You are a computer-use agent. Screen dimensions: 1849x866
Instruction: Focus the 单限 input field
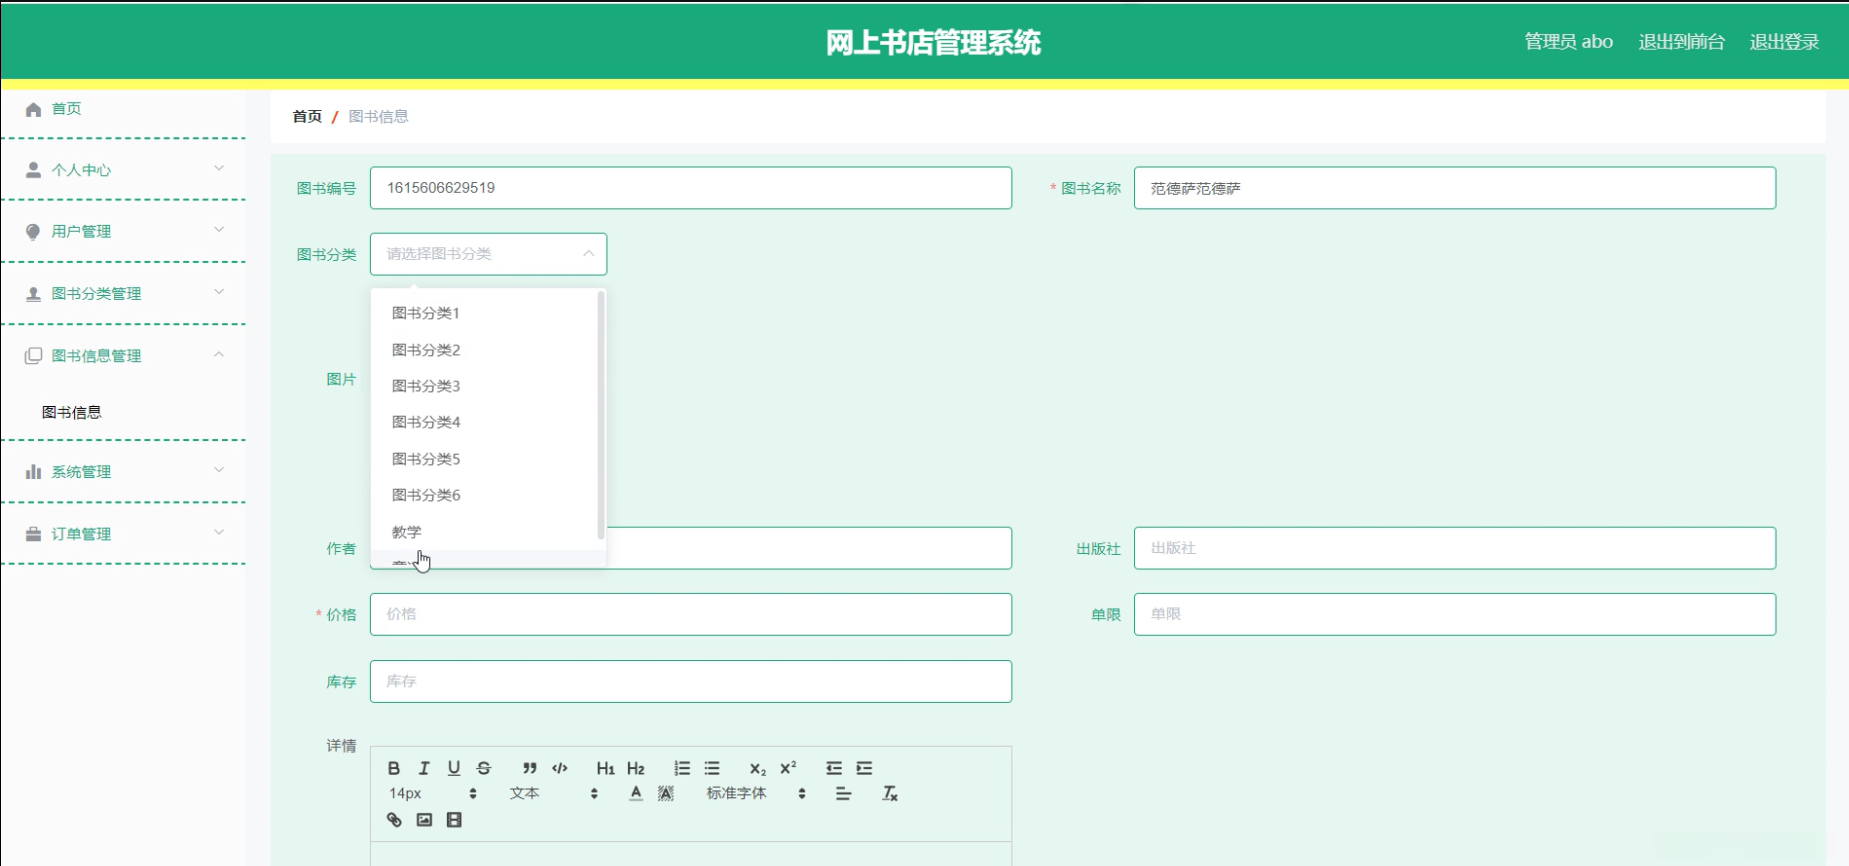1455,614
